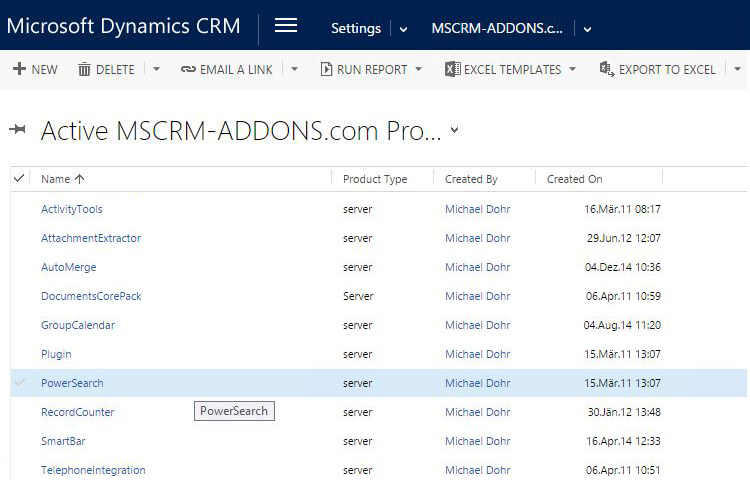Viewport: 750px width, 488px height.
Task: Click the trash can Delete icon
Action: click(84, 69)
